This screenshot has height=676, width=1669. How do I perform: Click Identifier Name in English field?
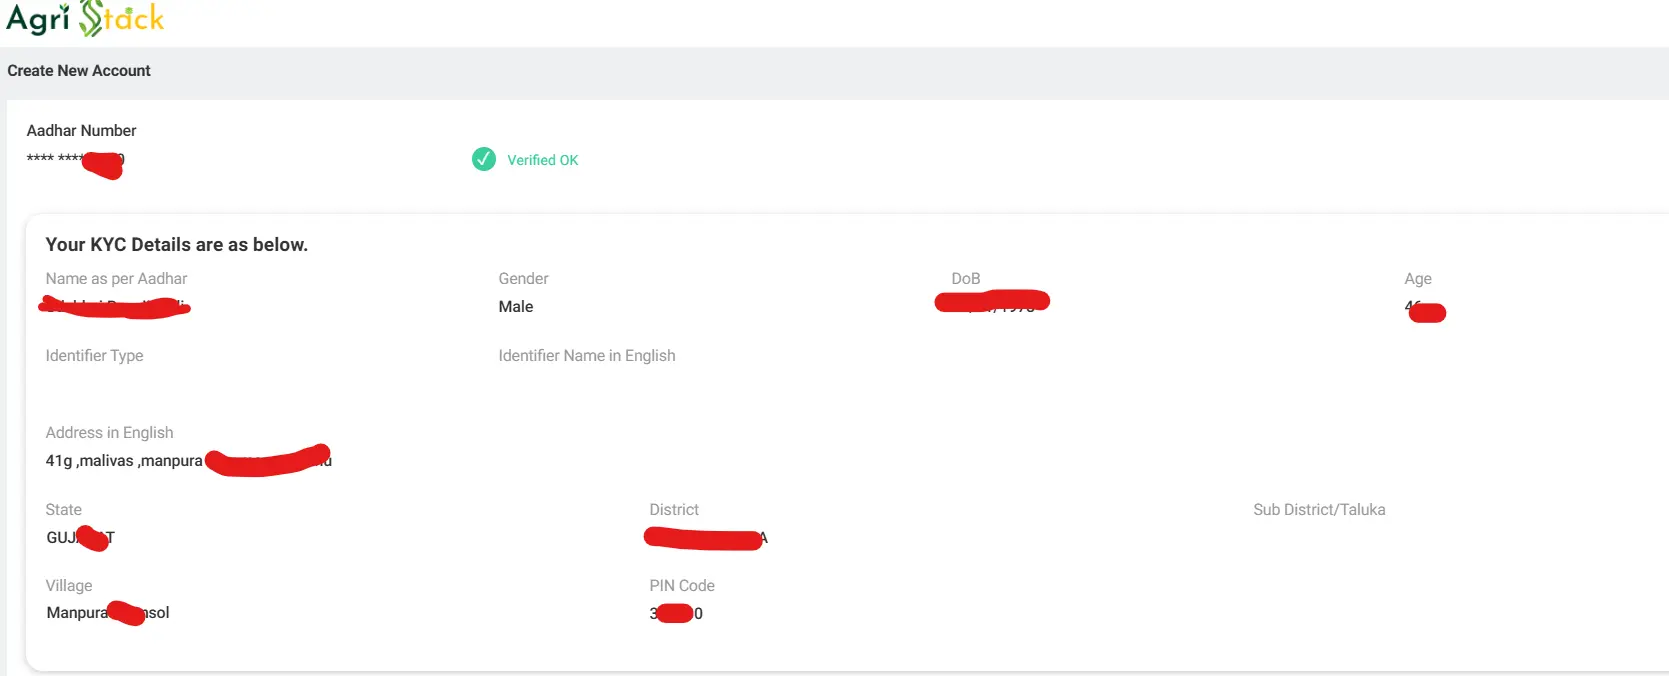click(586, 356)
